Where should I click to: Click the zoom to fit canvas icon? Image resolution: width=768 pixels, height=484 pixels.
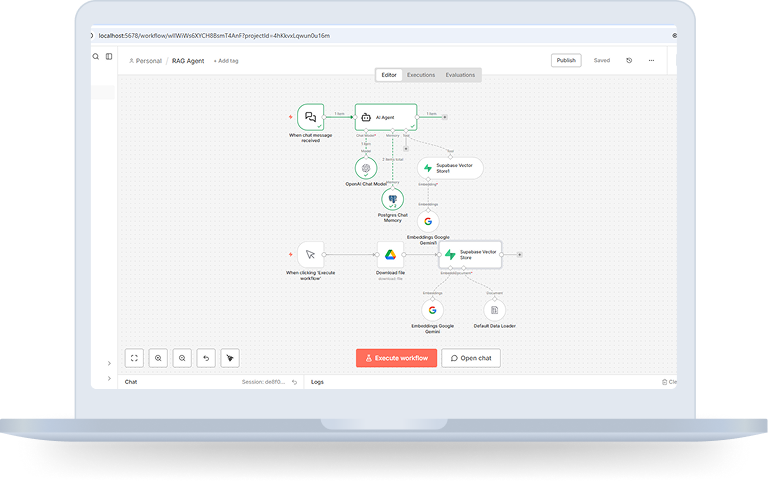(x=134, y=357)
